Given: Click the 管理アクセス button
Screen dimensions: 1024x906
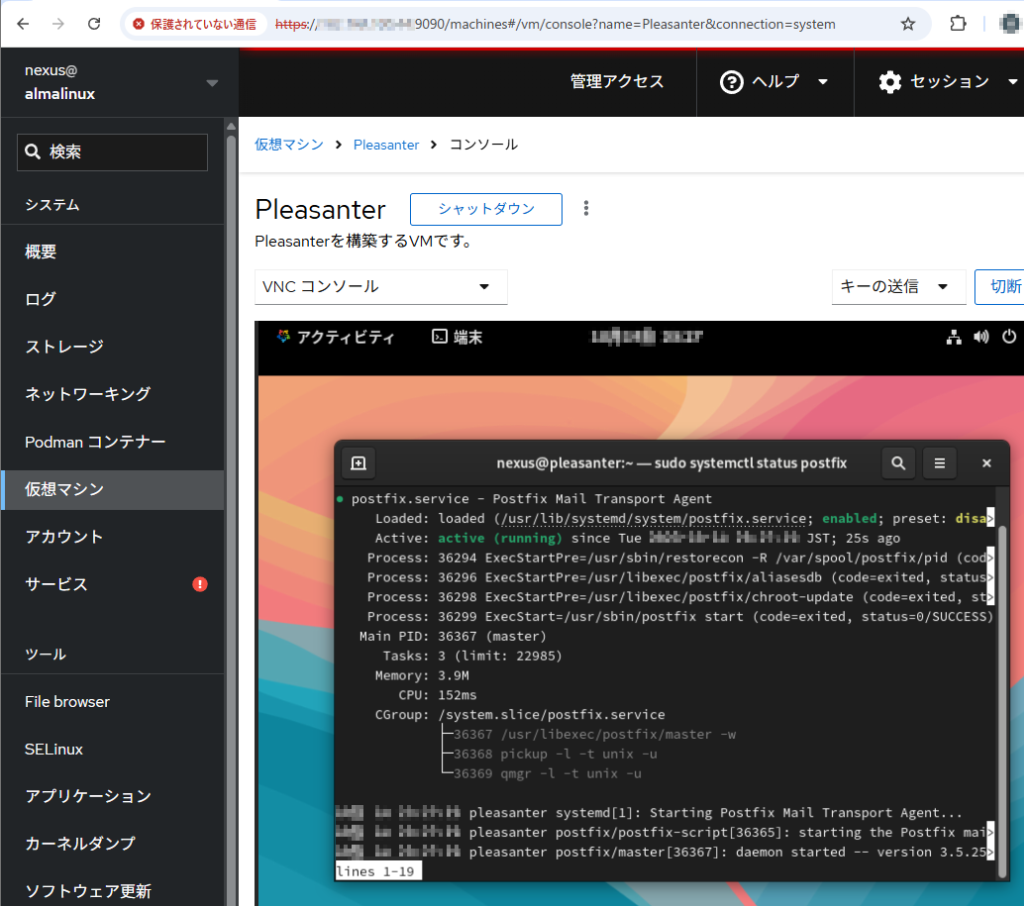Looking at the screenshot, I should click(617, 82).
